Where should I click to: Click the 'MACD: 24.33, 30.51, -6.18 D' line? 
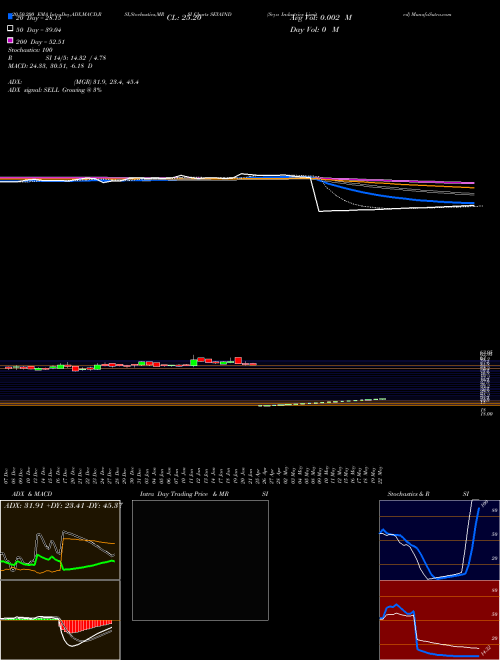click(x=50, y=66)
